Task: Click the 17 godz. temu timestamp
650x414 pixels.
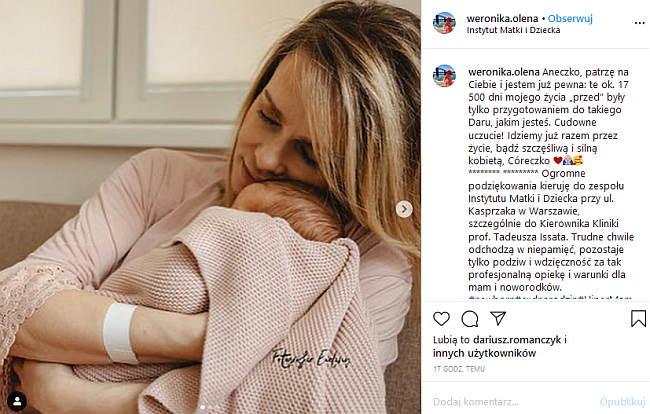Action: click(x=459, y=369)
